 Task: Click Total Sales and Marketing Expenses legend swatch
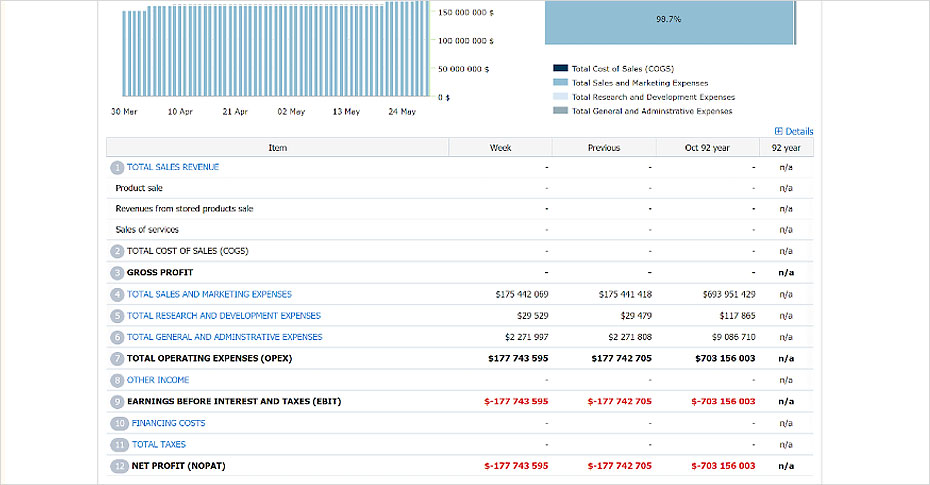click(560, 83)
